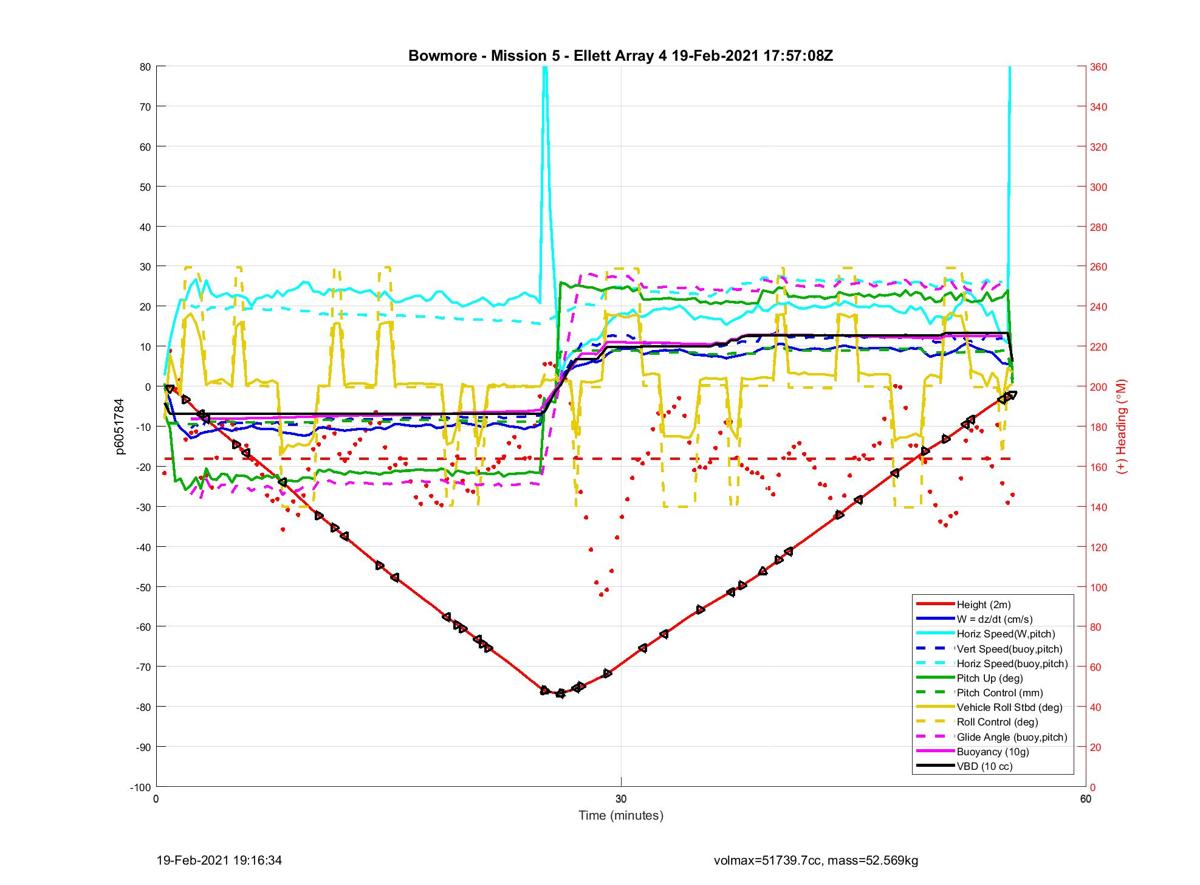Click the red '340' heading tick label

pyautogui.click(x=1099, y=107)
